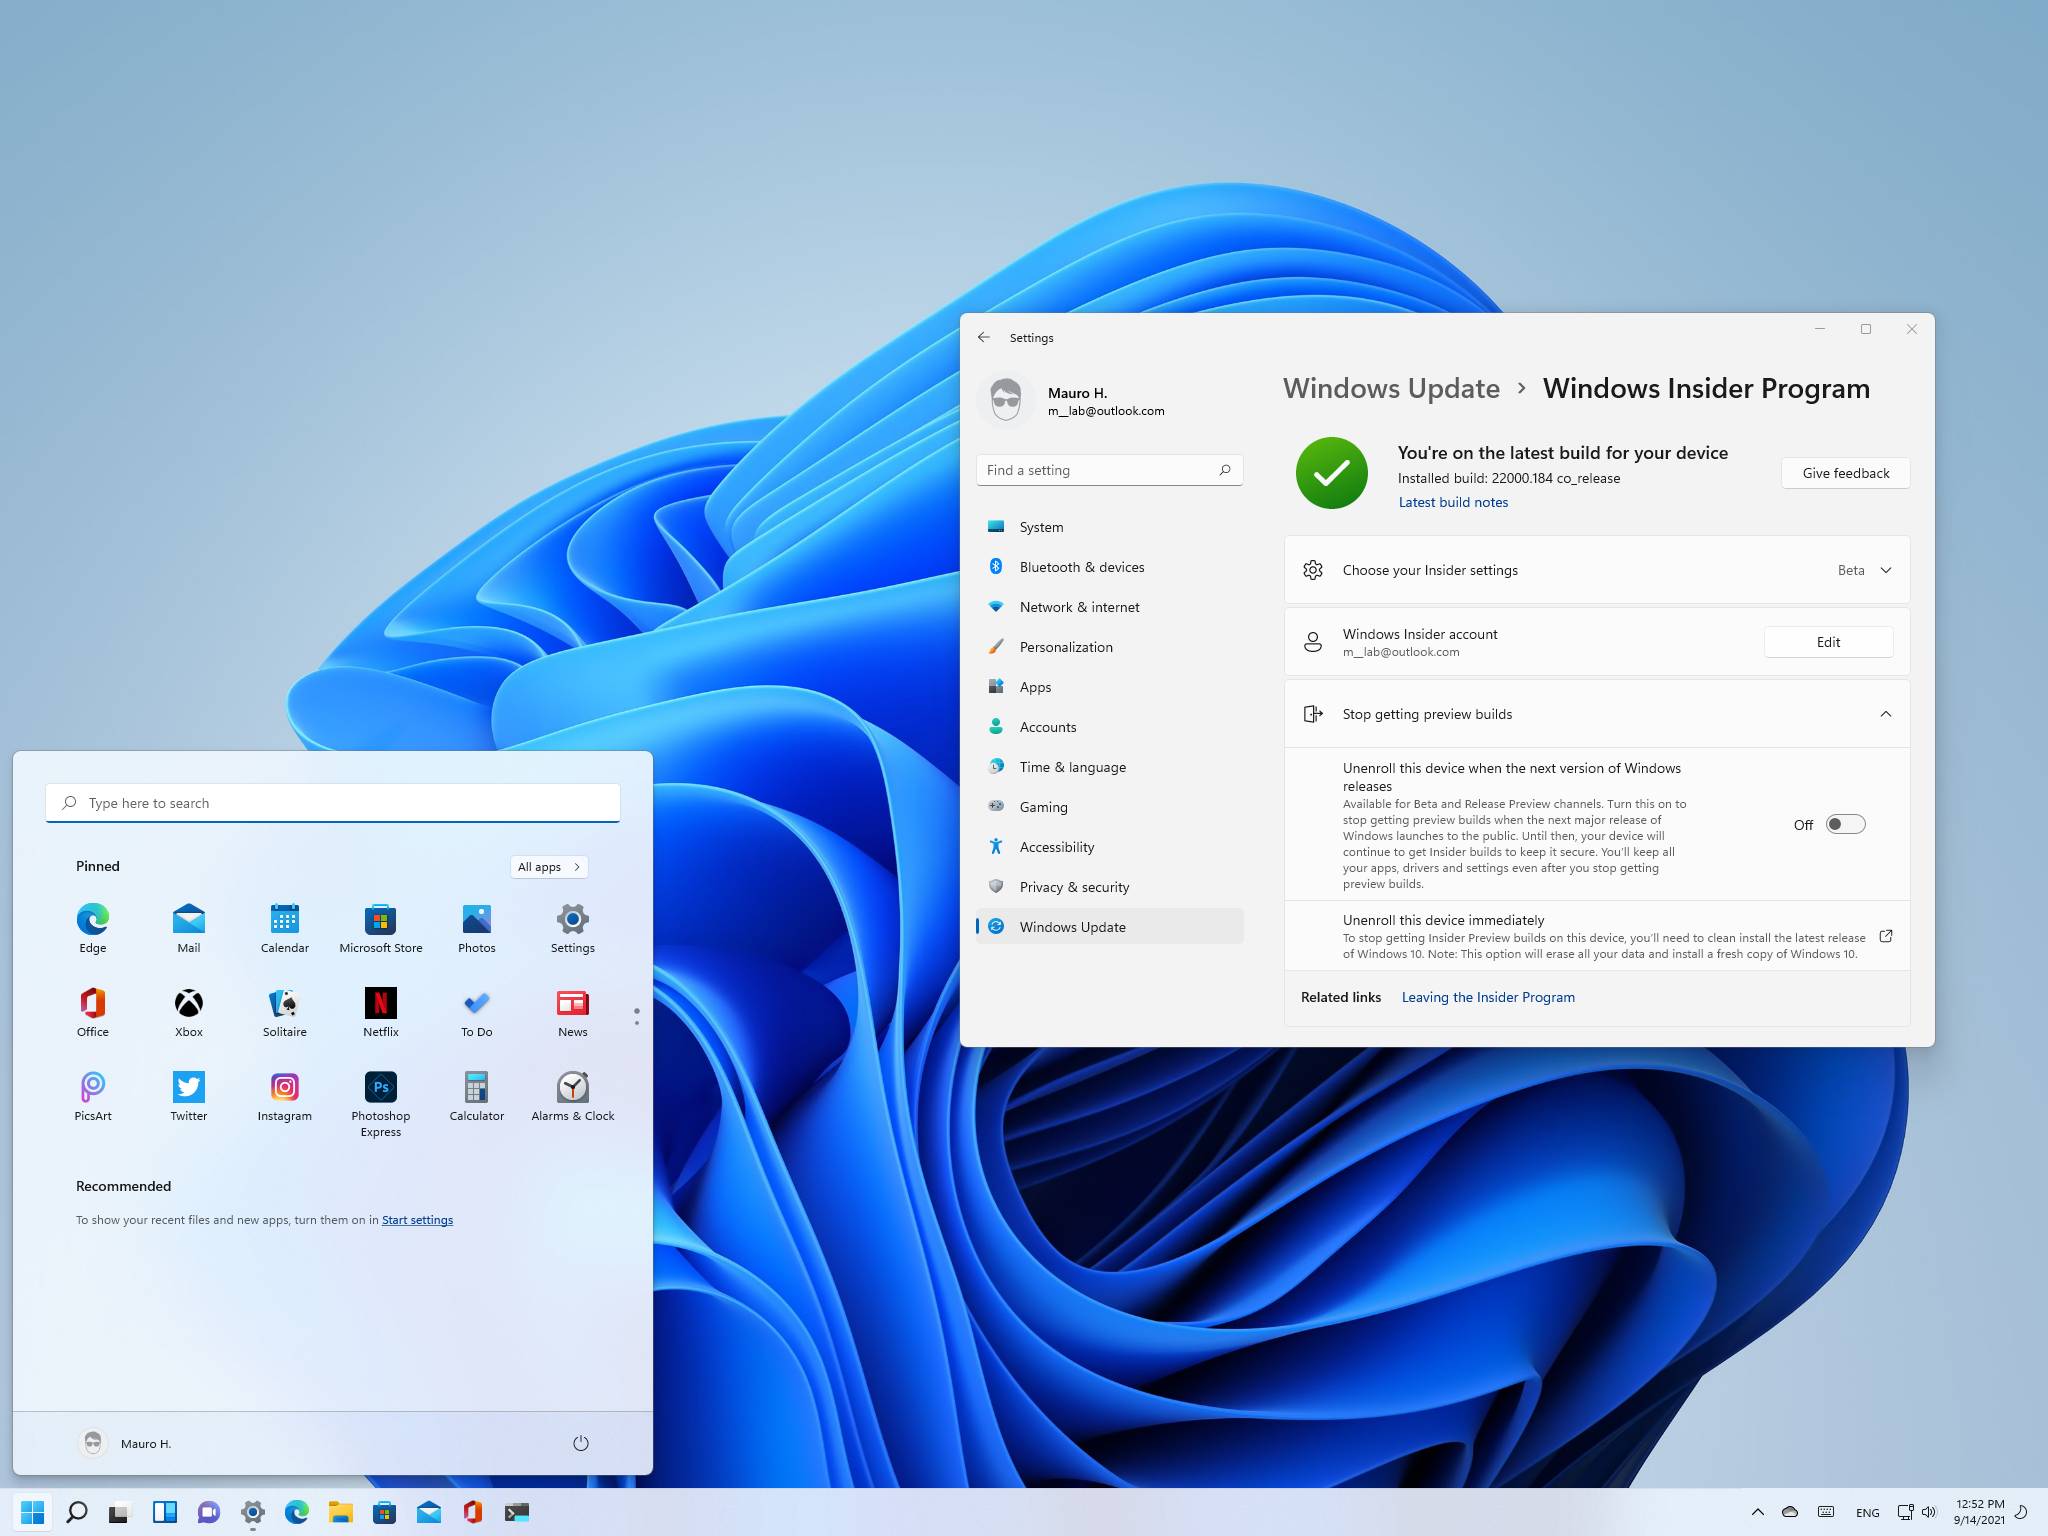Viewport: 2048px width, 1536px height.
Task: Find a setting search field in Settings
Action: [1108, 470]
